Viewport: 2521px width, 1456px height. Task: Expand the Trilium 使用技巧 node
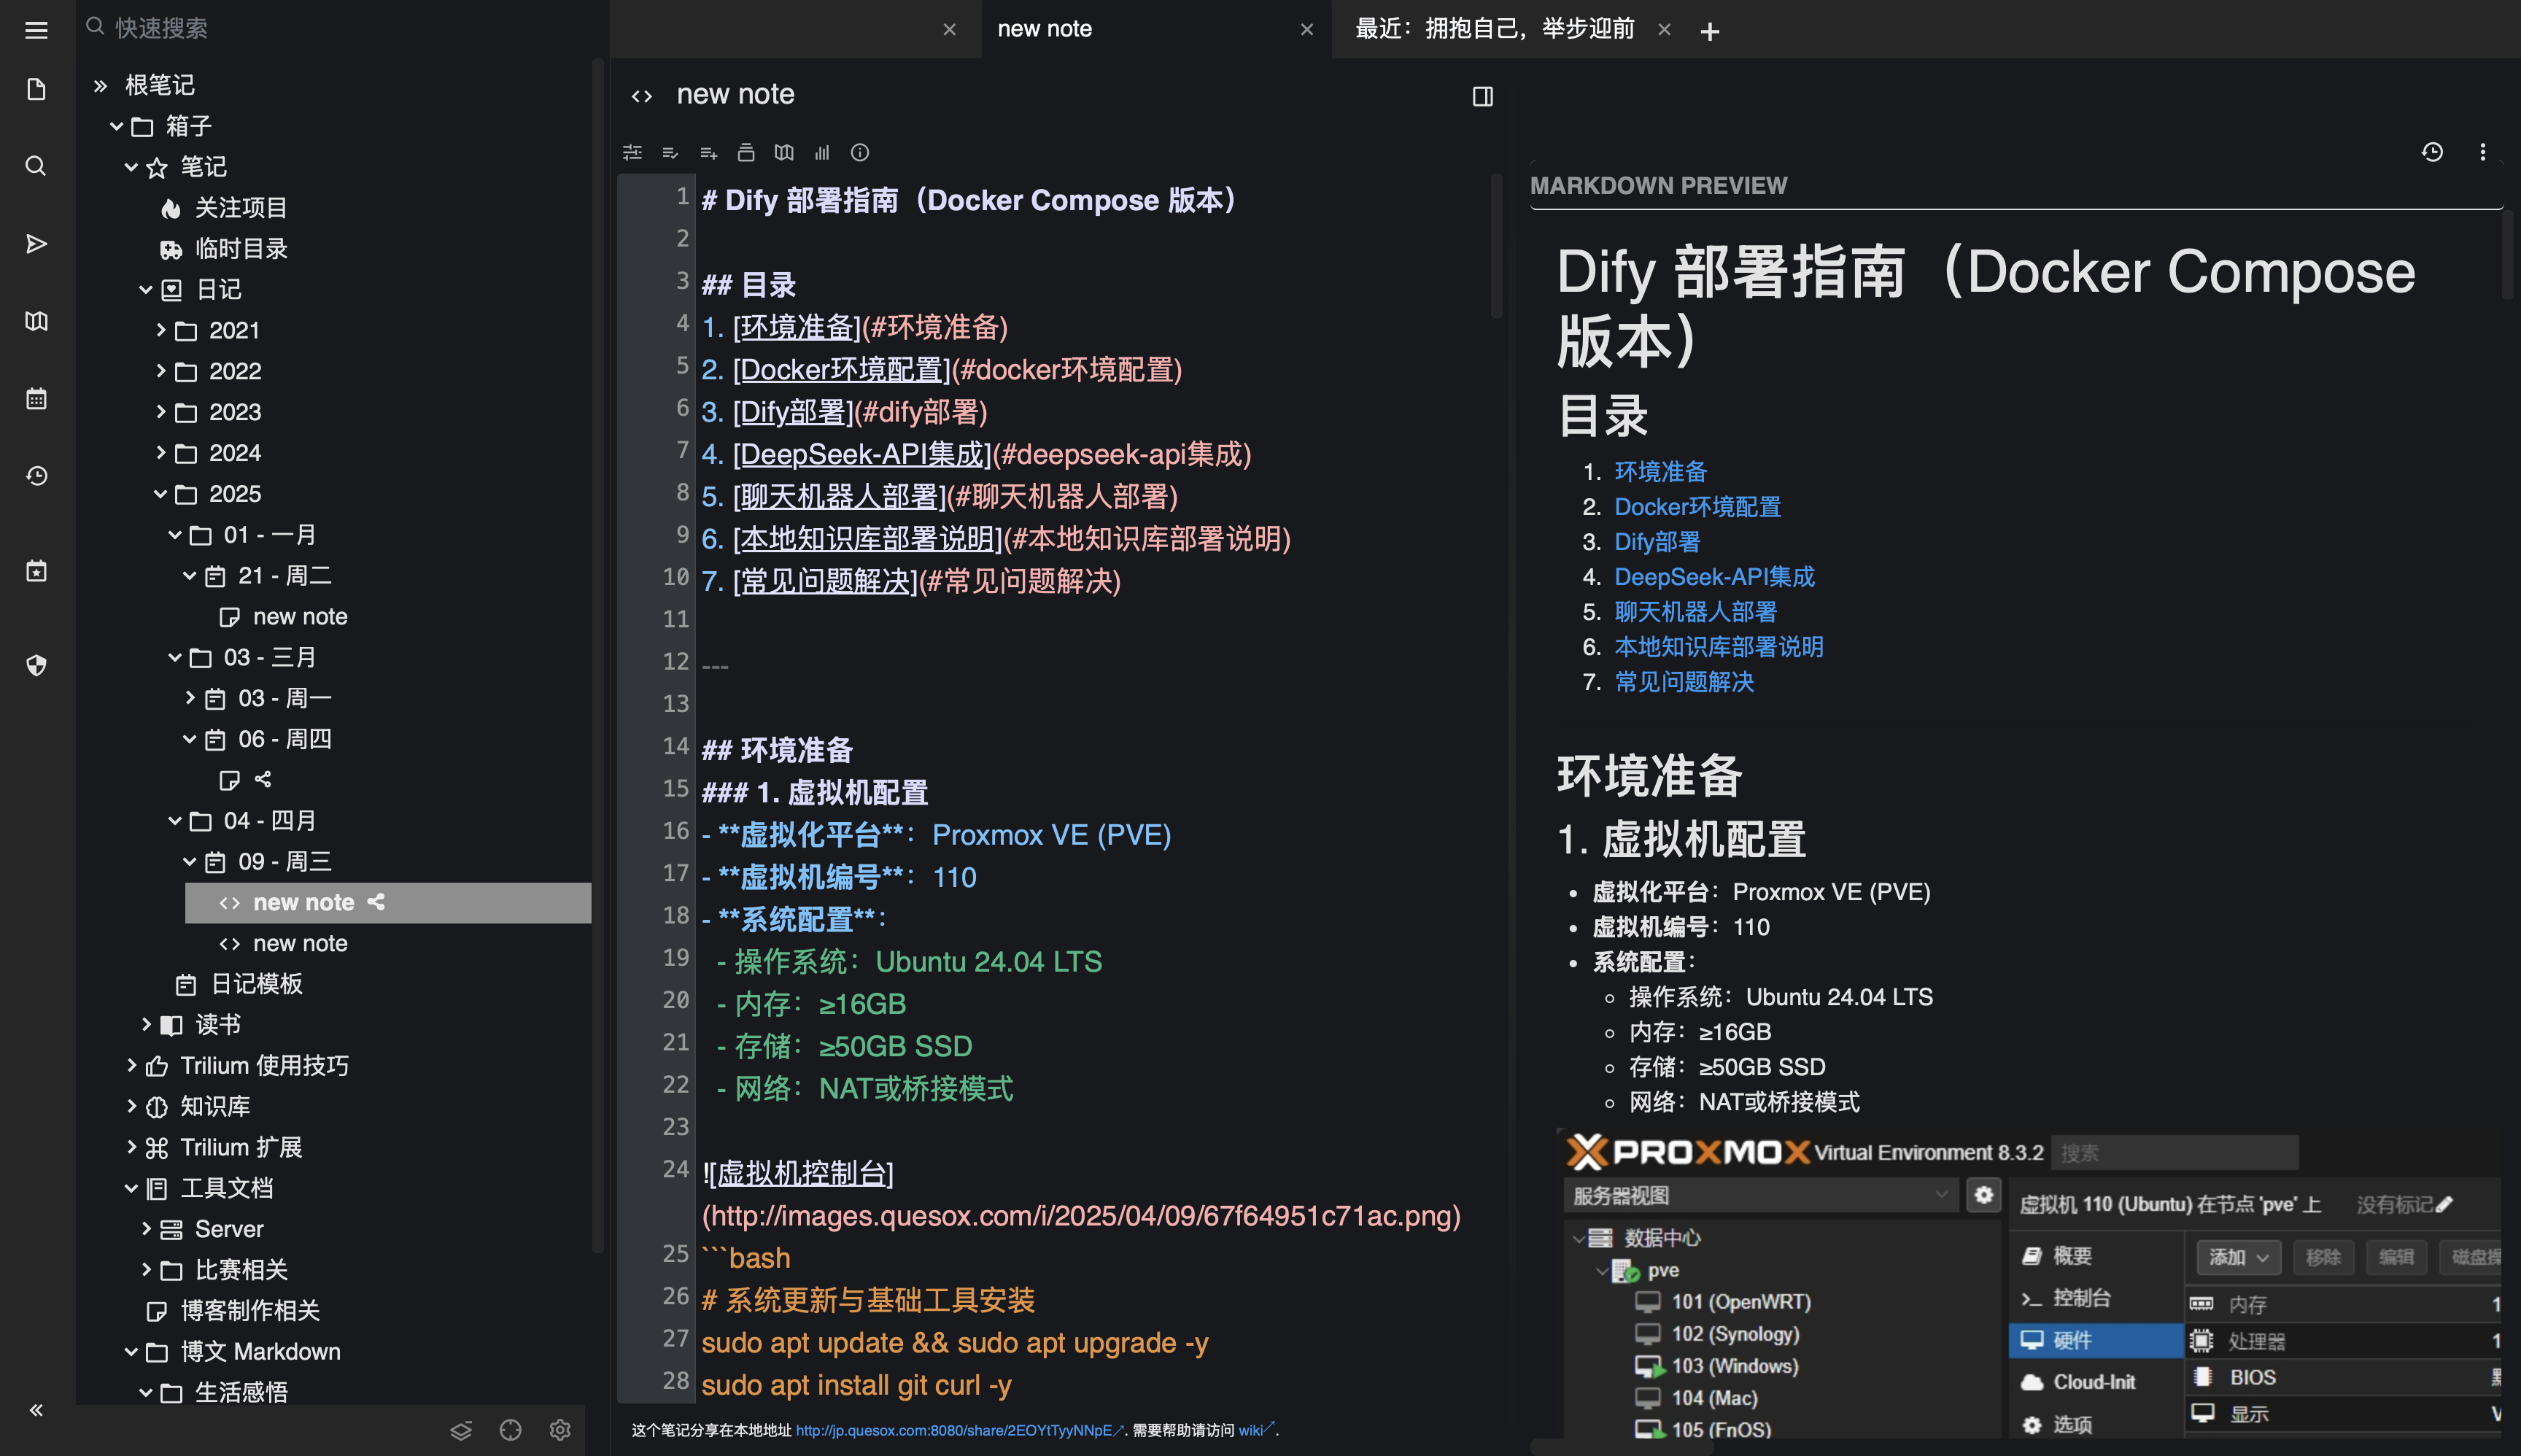[x=131, y=1065]
